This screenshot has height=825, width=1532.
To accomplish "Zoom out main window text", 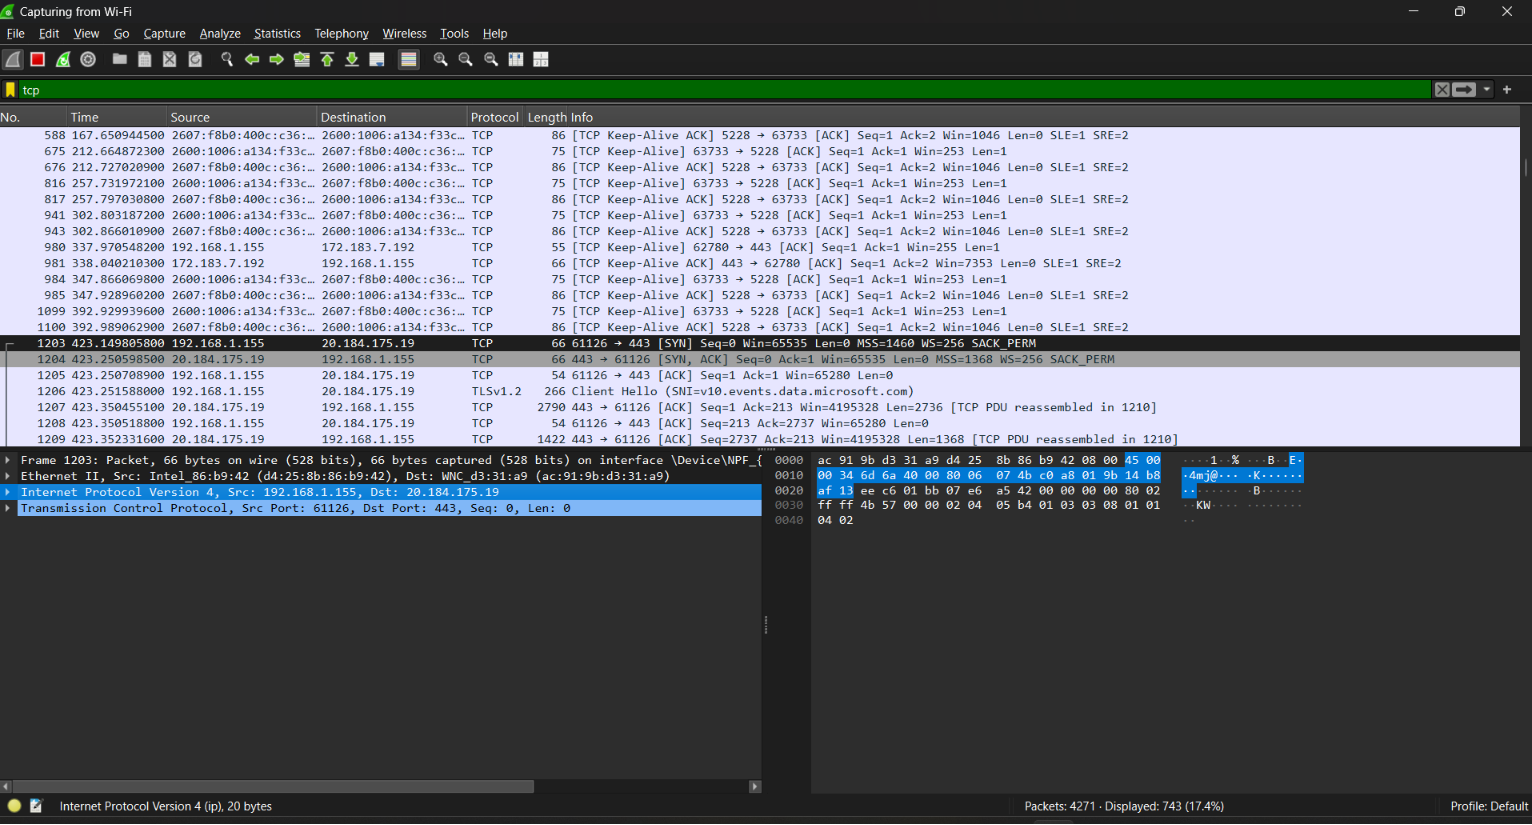I will 465,60.
